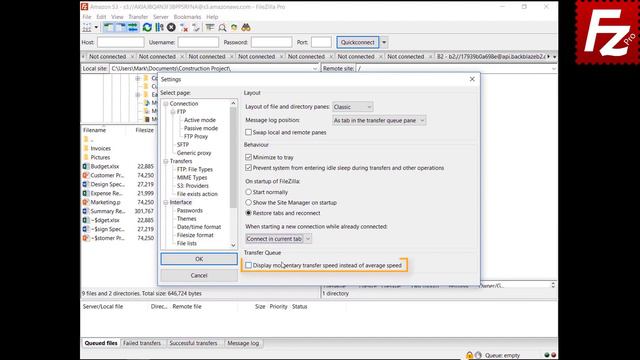The height and width of the screenshot is (360, 640).
Task: Open the Transfer menu
Action: click(x=138, y=17)
